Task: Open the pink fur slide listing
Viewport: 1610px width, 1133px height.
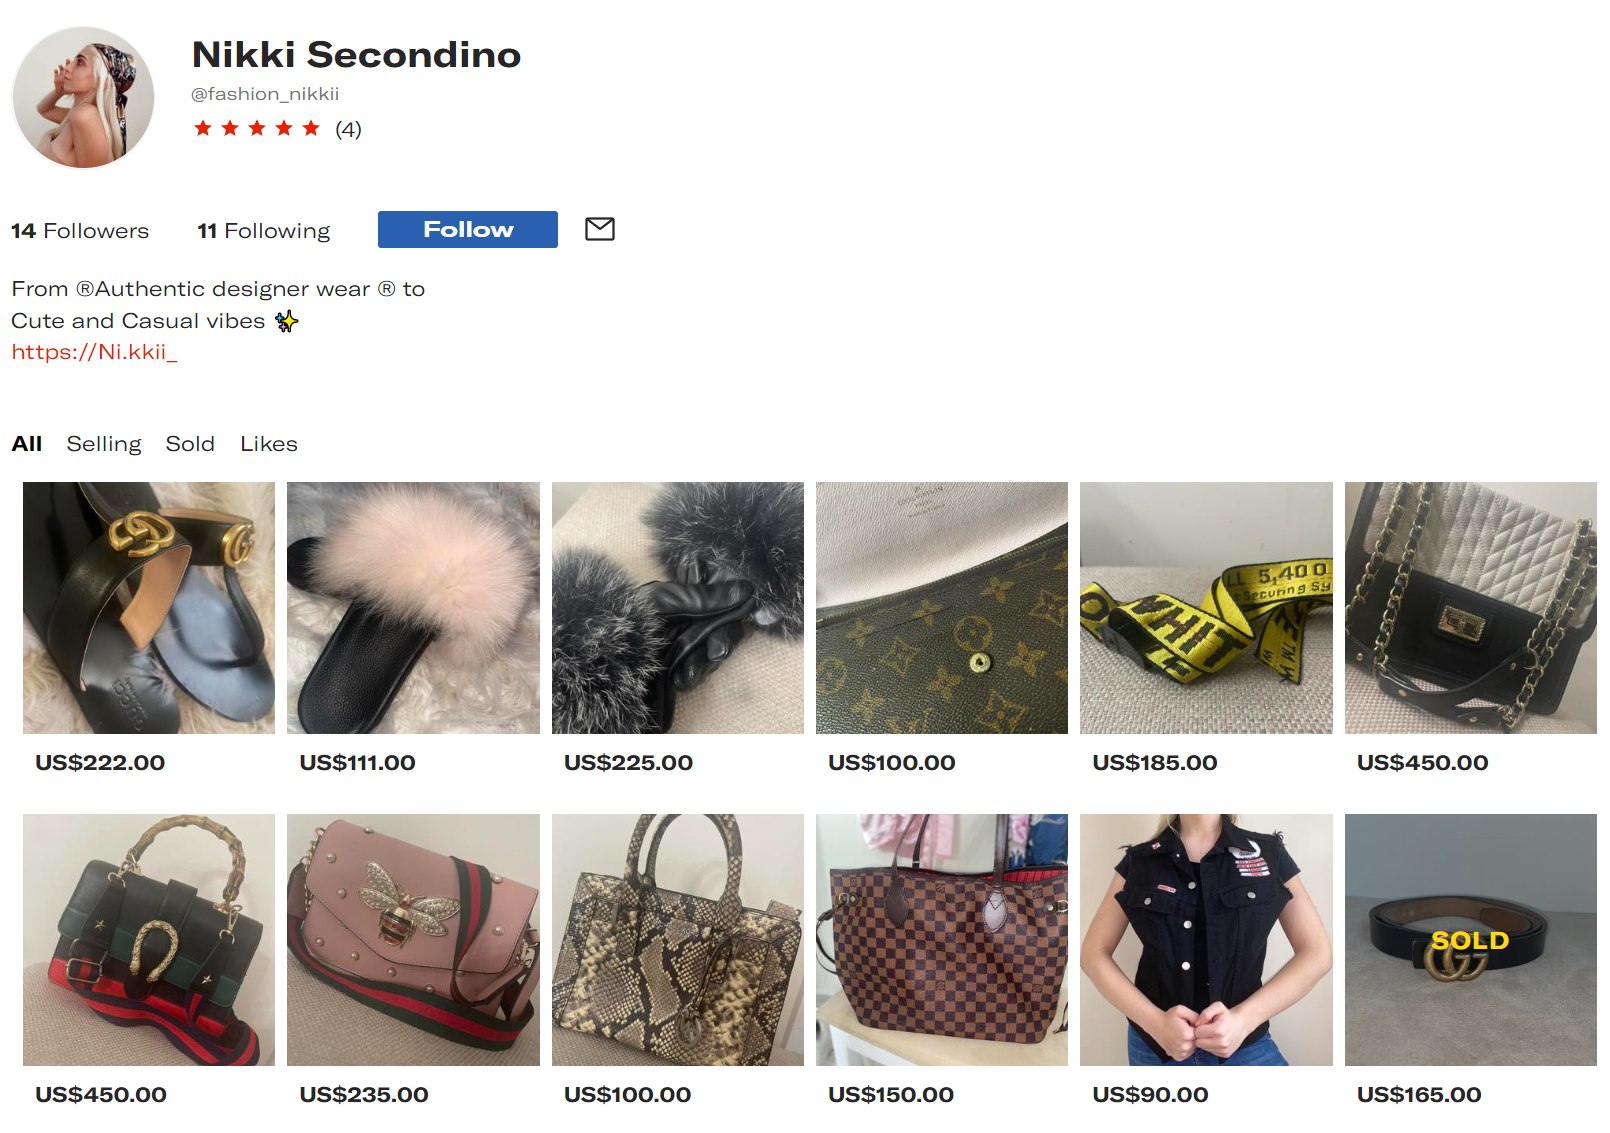Action: coord(413,608)
